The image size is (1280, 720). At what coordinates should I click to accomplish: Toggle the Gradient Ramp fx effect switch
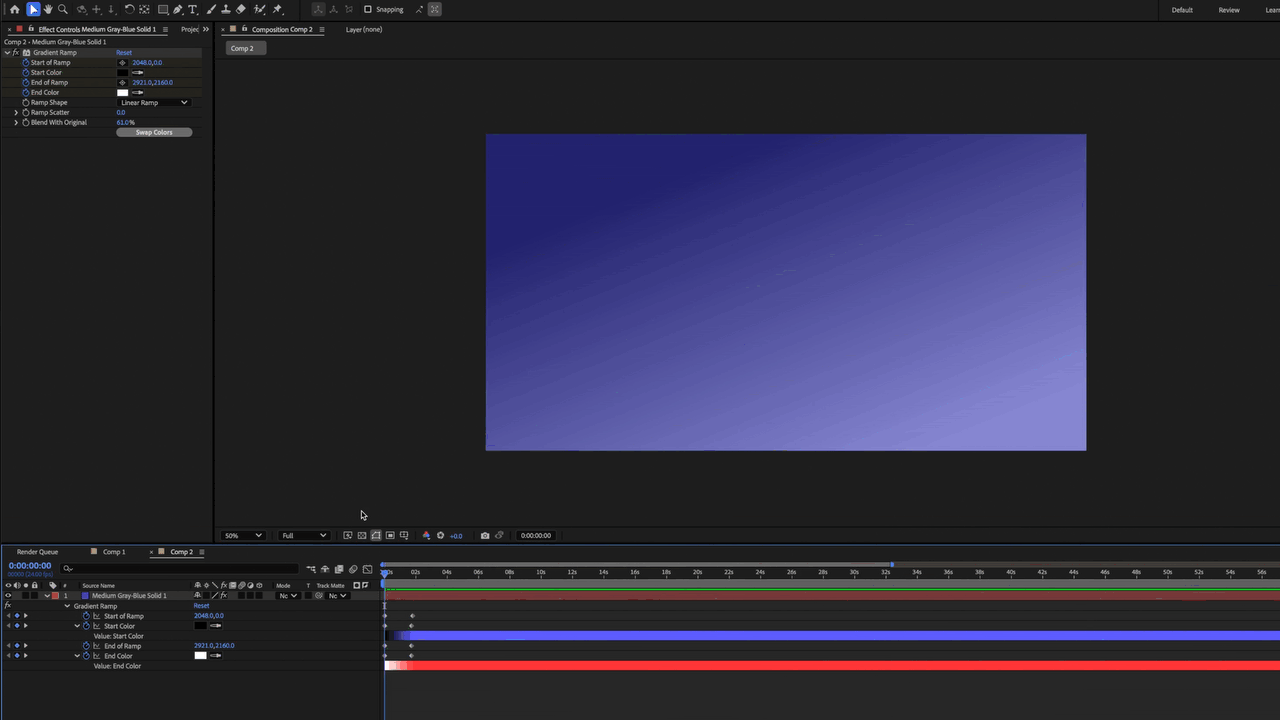[x=15, y=52]
